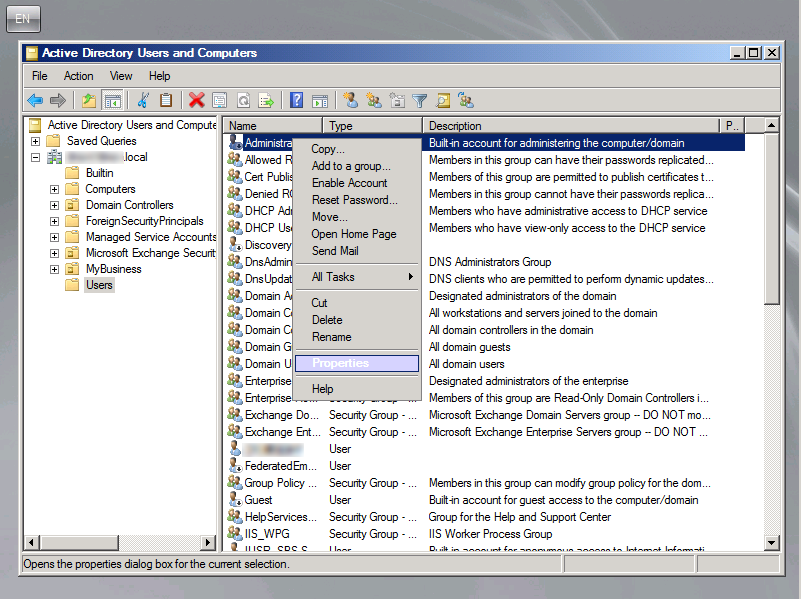The height and width of the screenshot is (599, 801).
Task: Select the Guest row in the list
Action: (486, 500)
